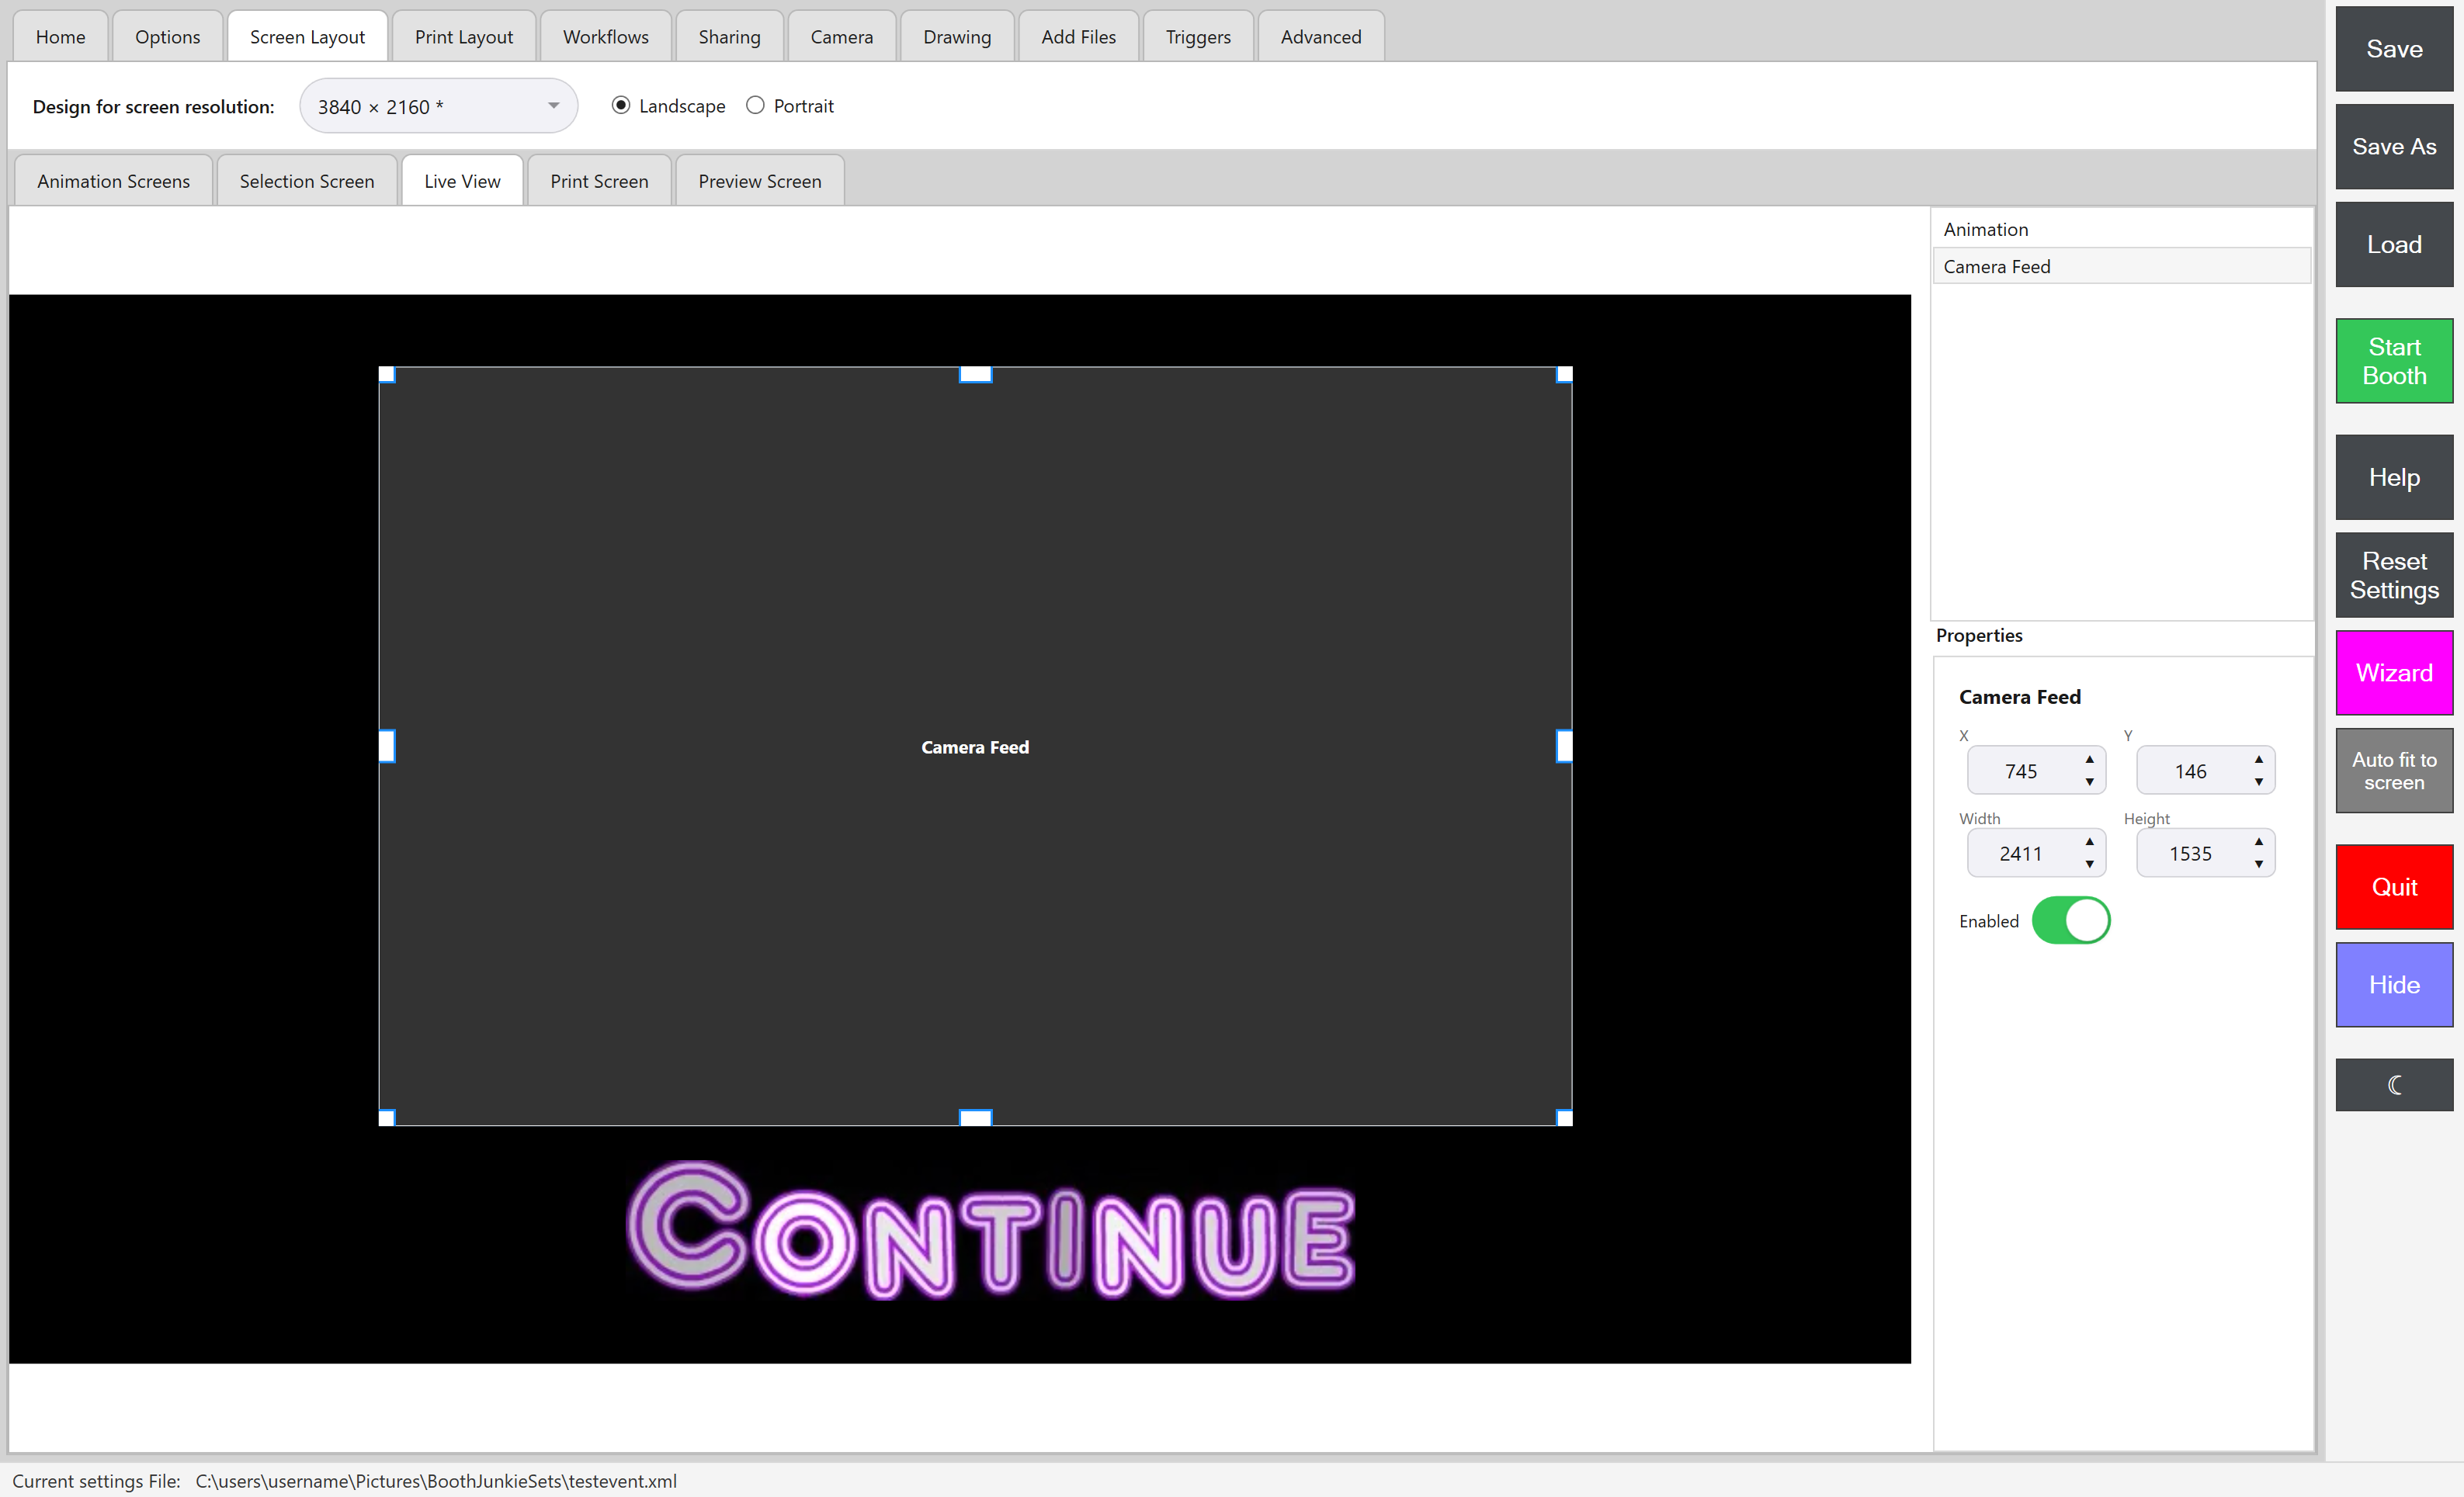Click bottom-left resize handle of Camera Feed
2464x1497 pixels.
(387, 1118)
